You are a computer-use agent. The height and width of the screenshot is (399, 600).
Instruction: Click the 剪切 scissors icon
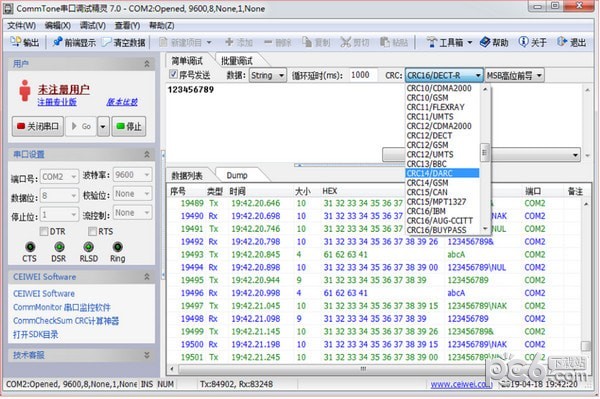coord(345,41)
